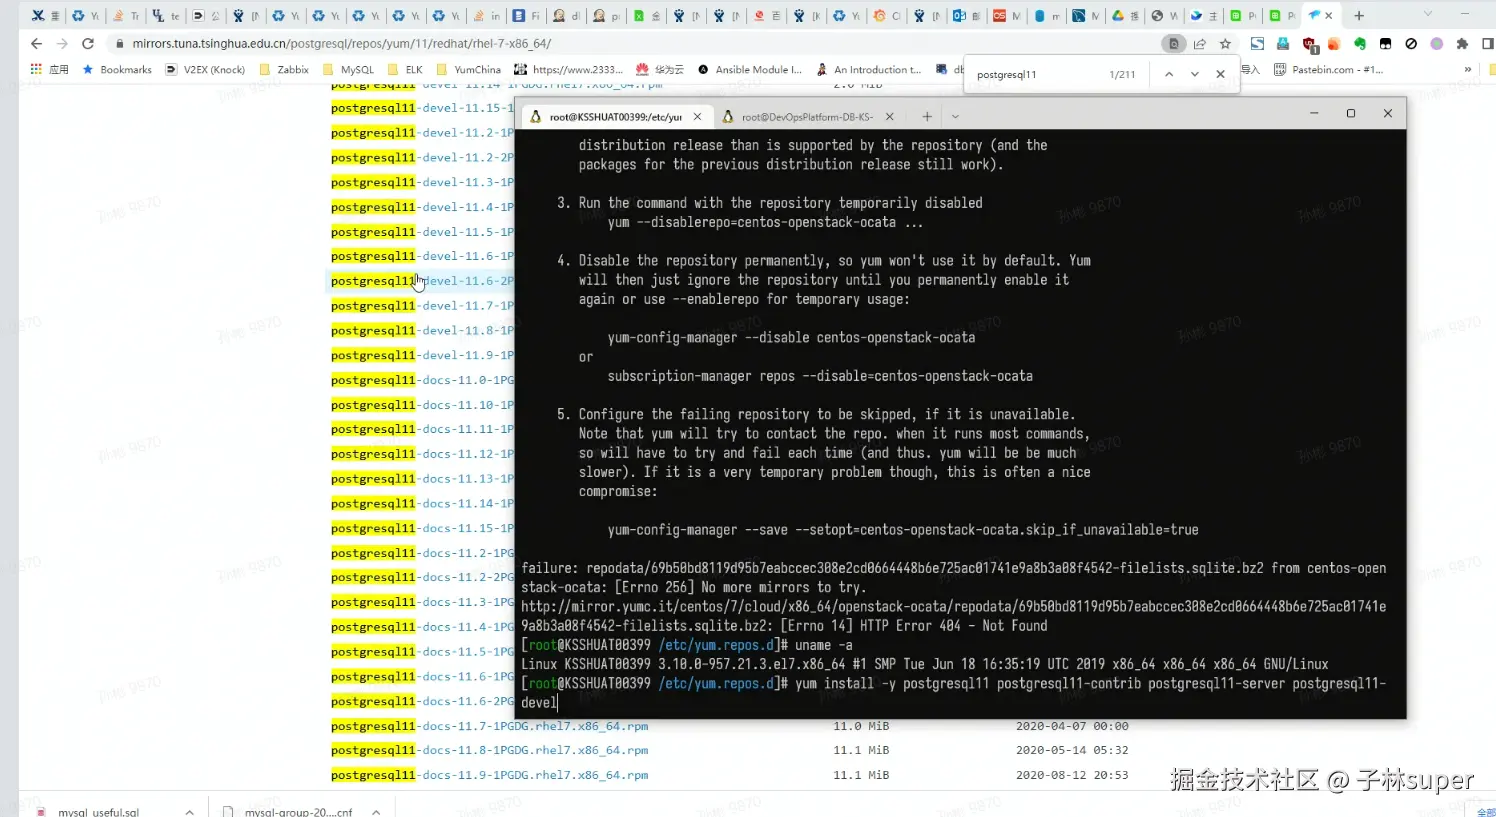This screenshot has width=1496, height=817.
Task: Open options arrow for mysql_useful.sql download
Action: coord(189,812)
